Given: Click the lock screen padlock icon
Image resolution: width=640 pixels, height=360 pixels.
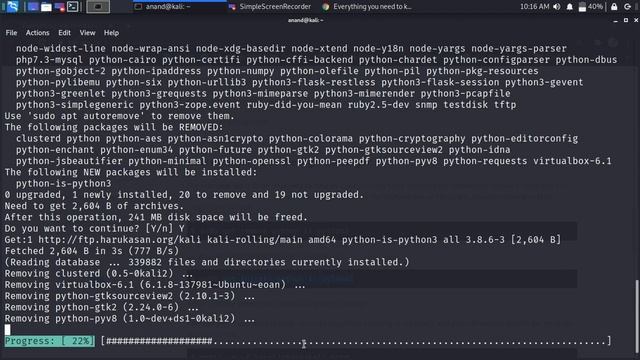Looking at the screenshot, I should click(x=614, y=7).
